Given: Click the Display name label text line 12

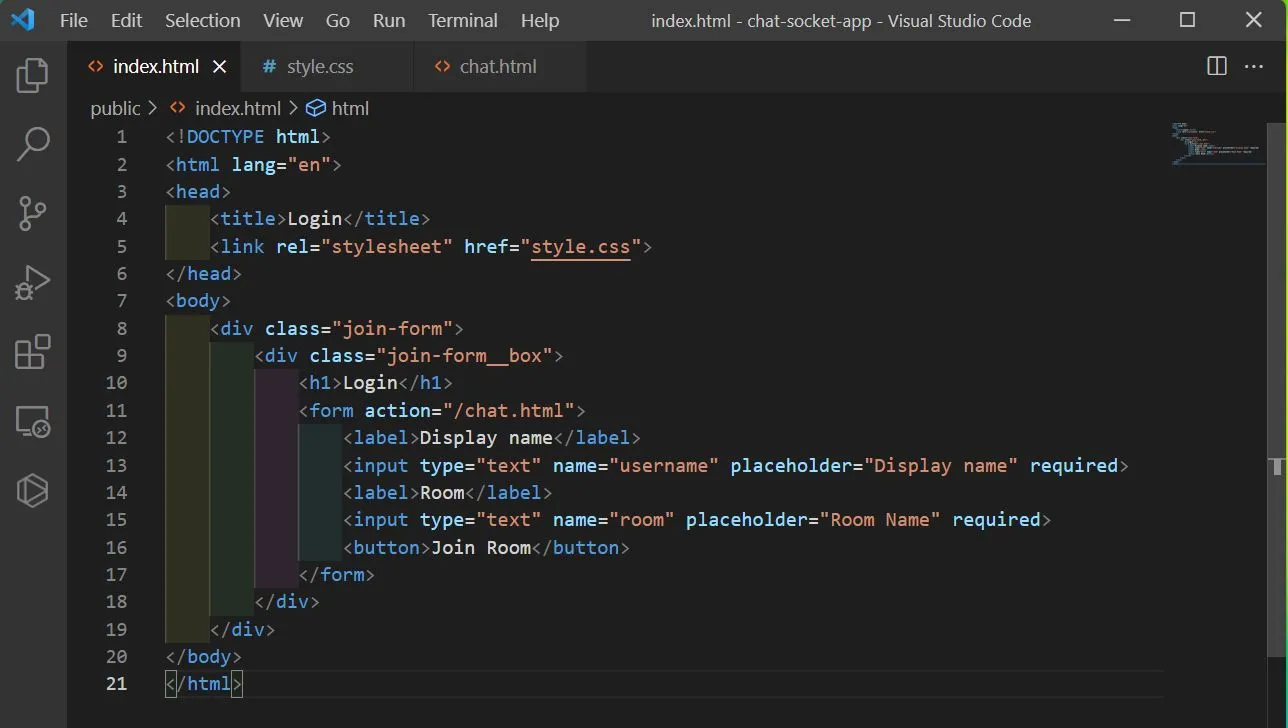Looking at the screenshot, I should pyautogui.click(x=486, y=438).
